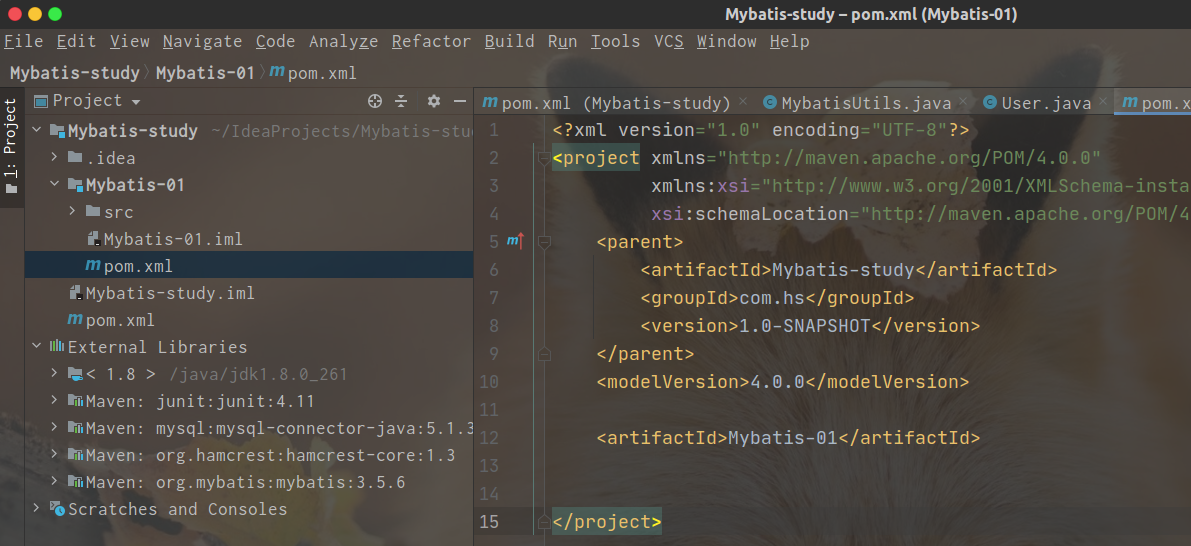
Task: Toggle the Project tool window side tab
Action: [11, 146]
